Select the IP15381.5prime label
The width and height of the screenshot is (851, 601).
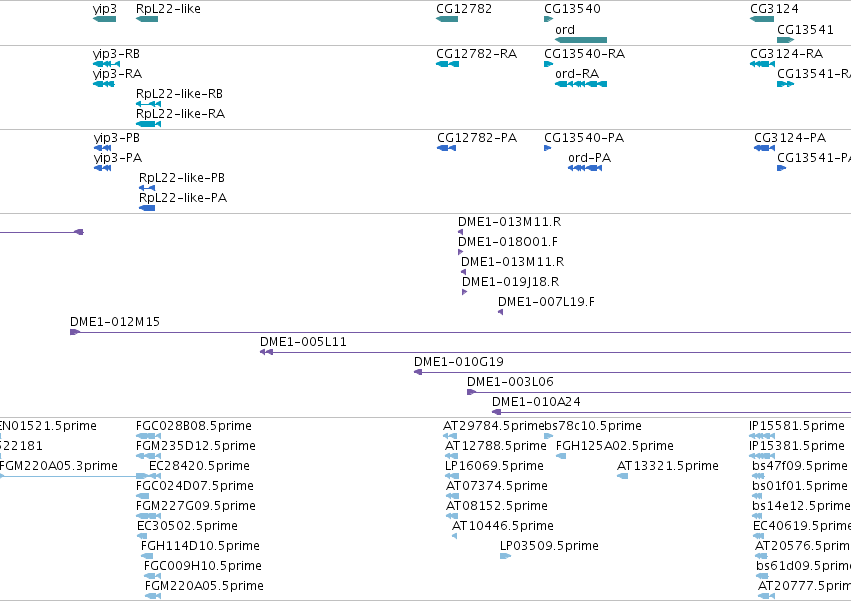(797, 446)
